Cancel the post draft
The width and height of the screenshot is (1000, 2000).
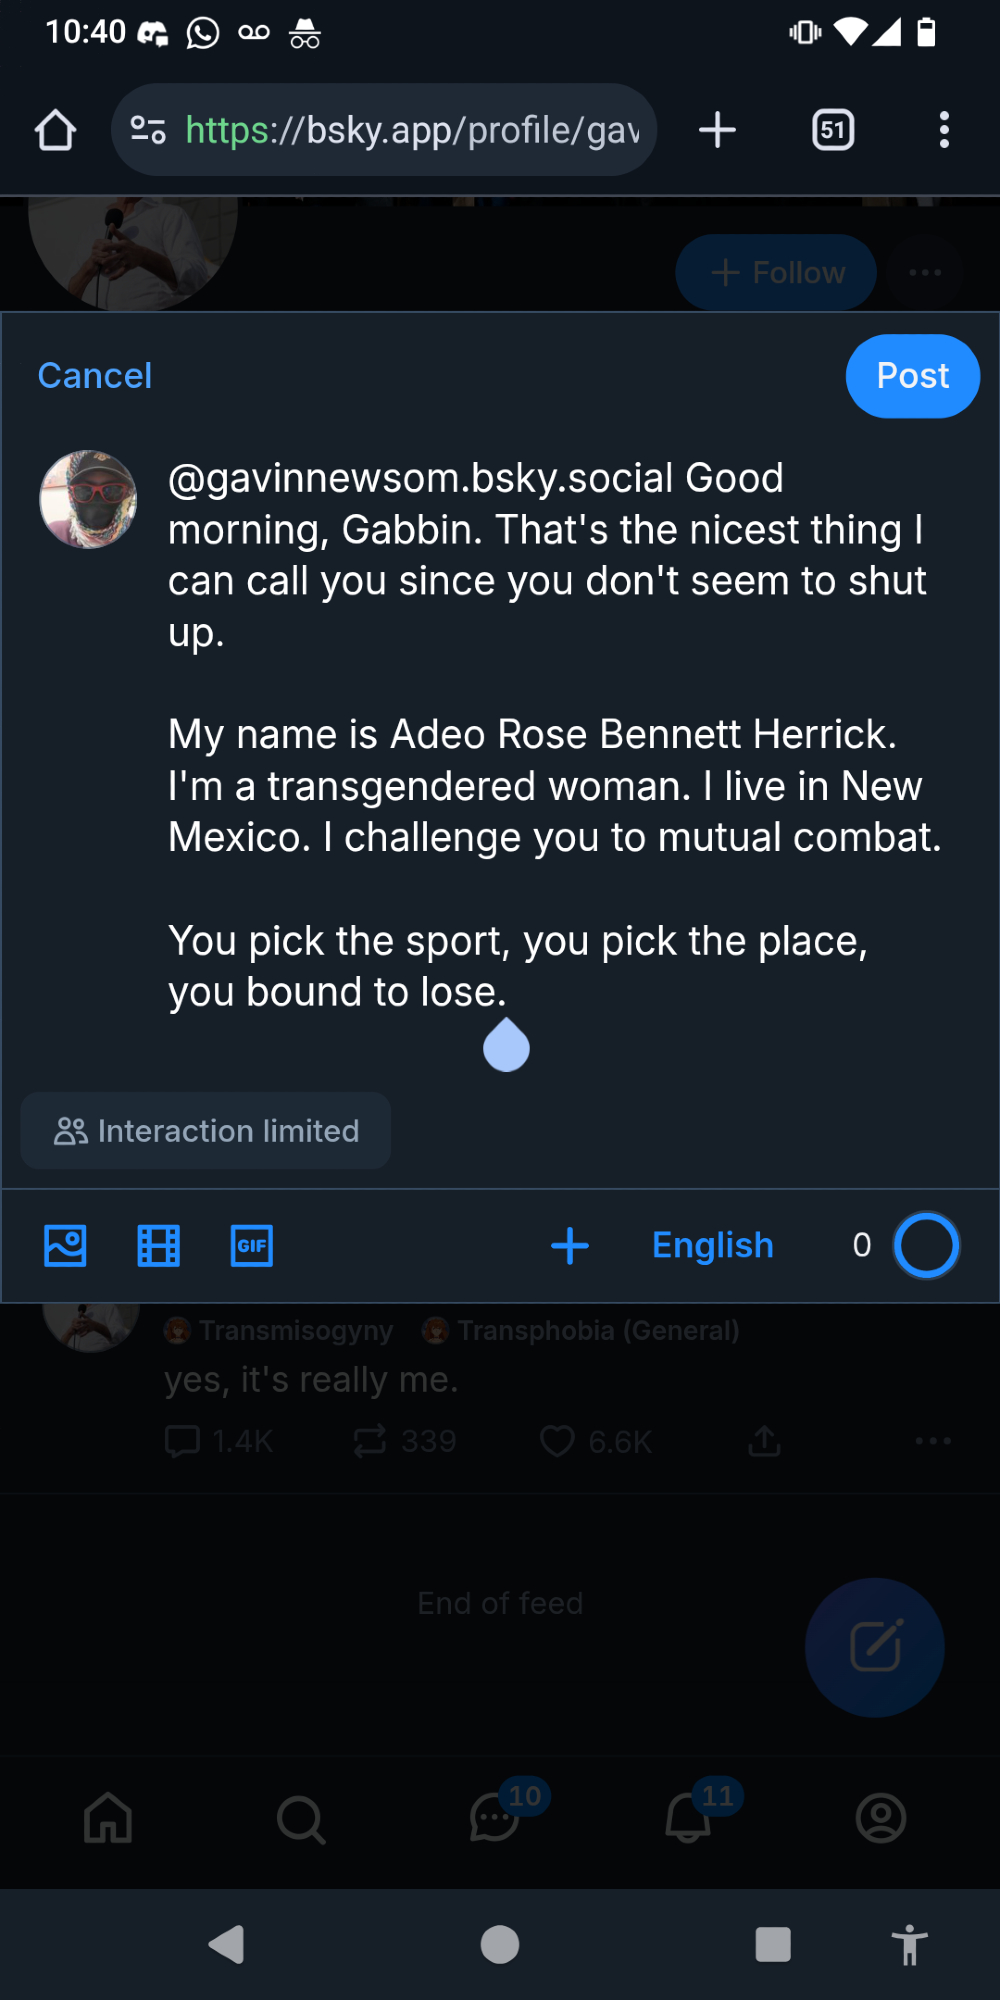click(x=95, y=376)
